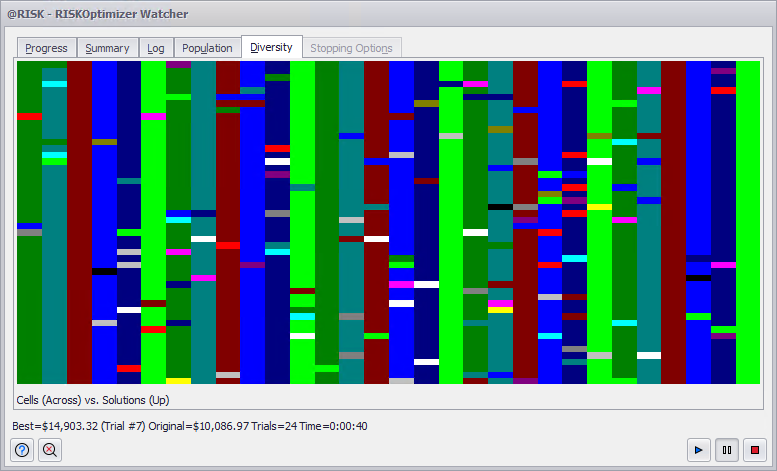Start the optimization with the play button

click(x=699, y=450)
